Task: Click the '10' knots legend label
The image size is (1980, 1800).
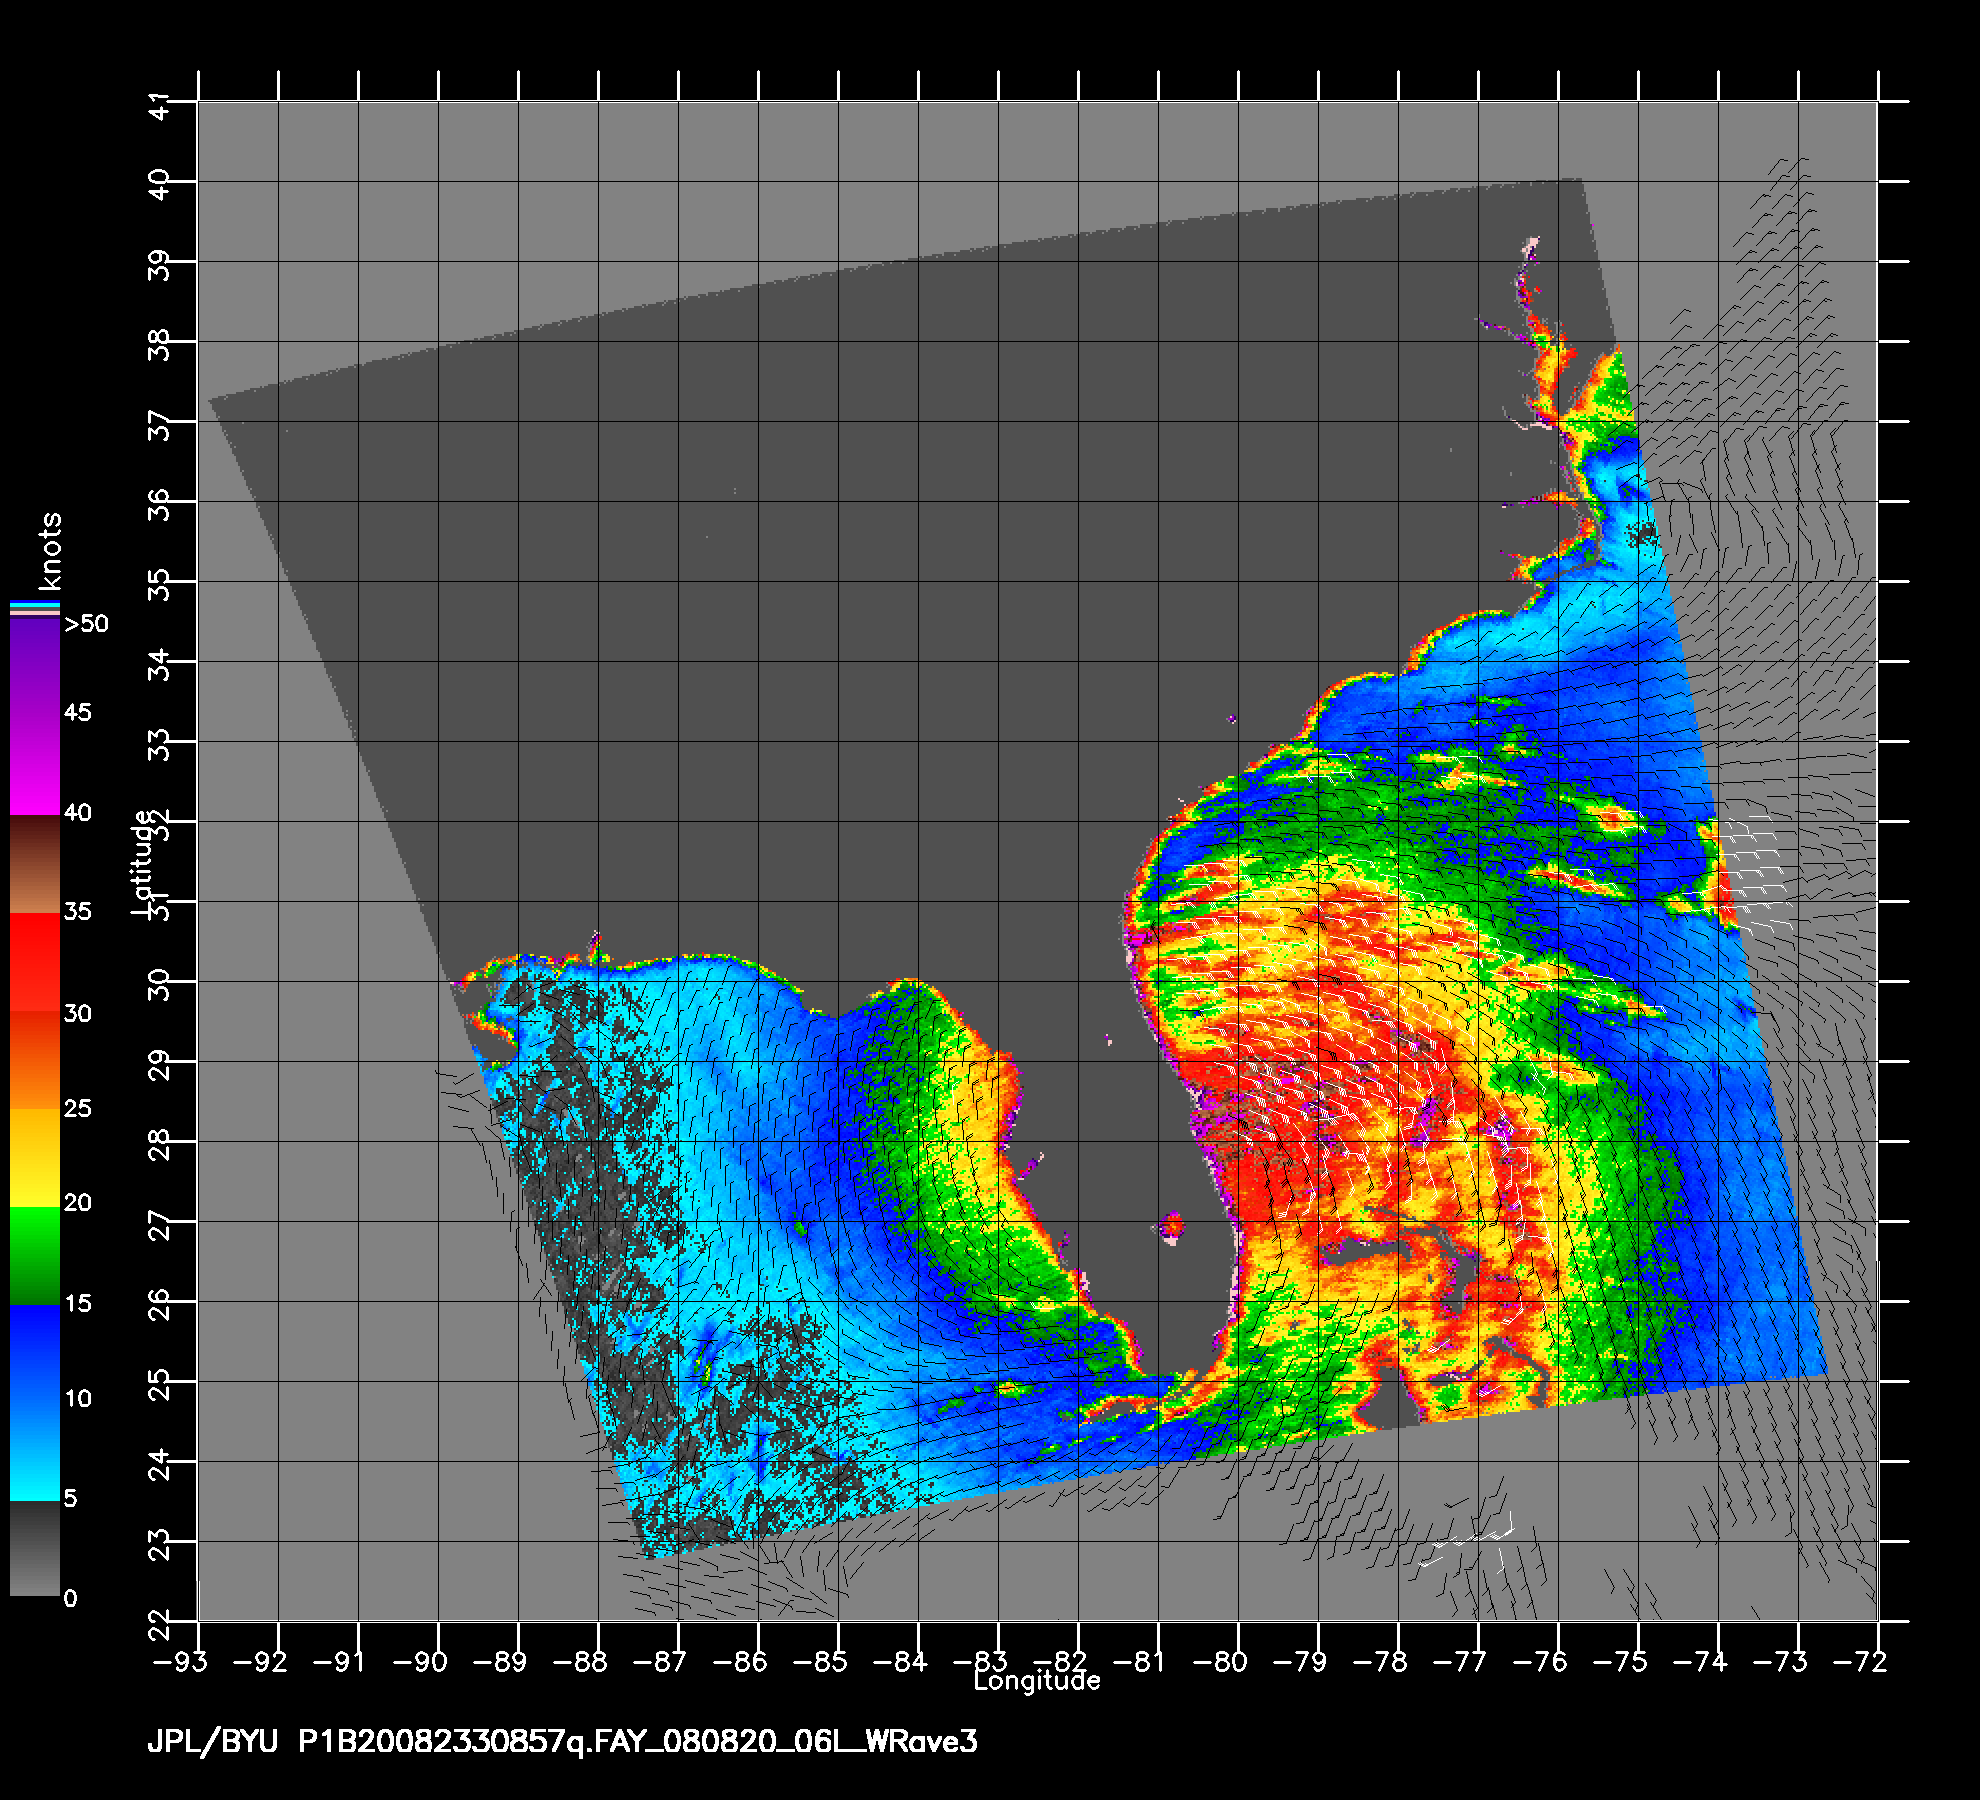Action: (x=77, y=1398)
